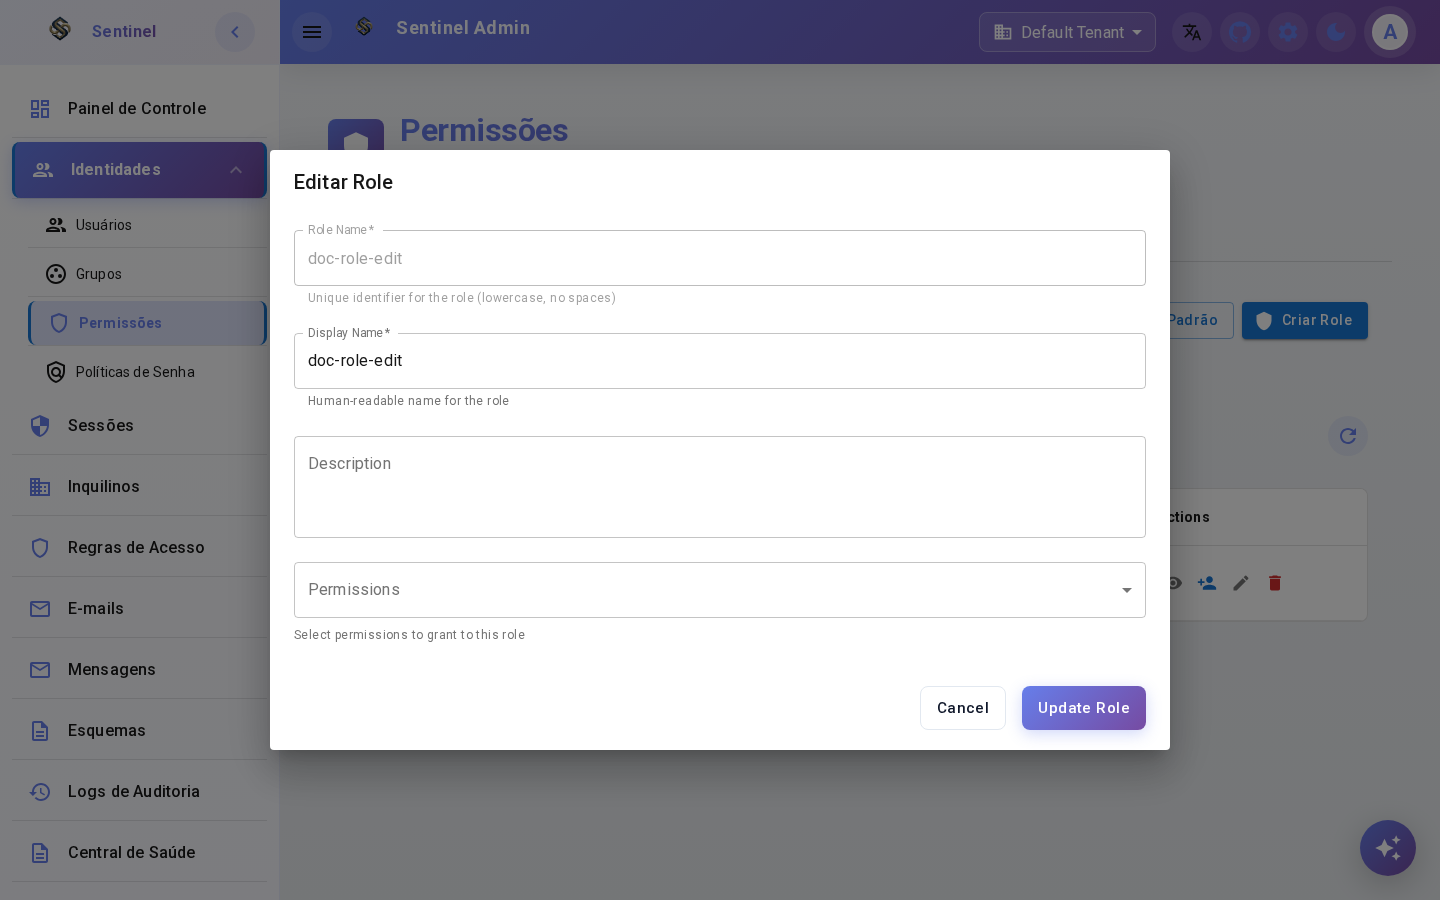Open the GitHub icon link
Screen dimensions: 1440x900
click(x=1240, y=32)
